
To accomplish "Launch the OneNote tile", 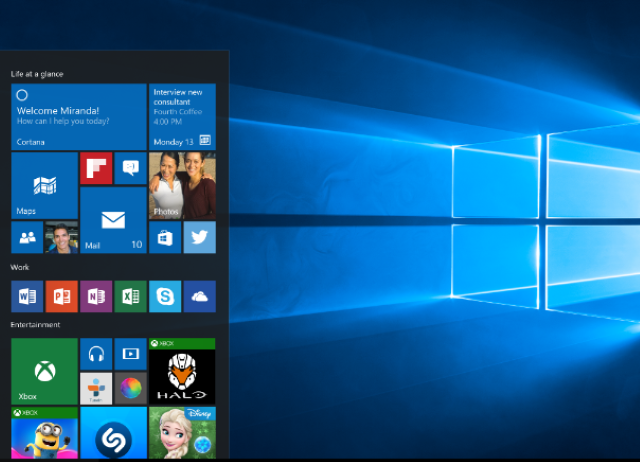I will pos(96,296).
